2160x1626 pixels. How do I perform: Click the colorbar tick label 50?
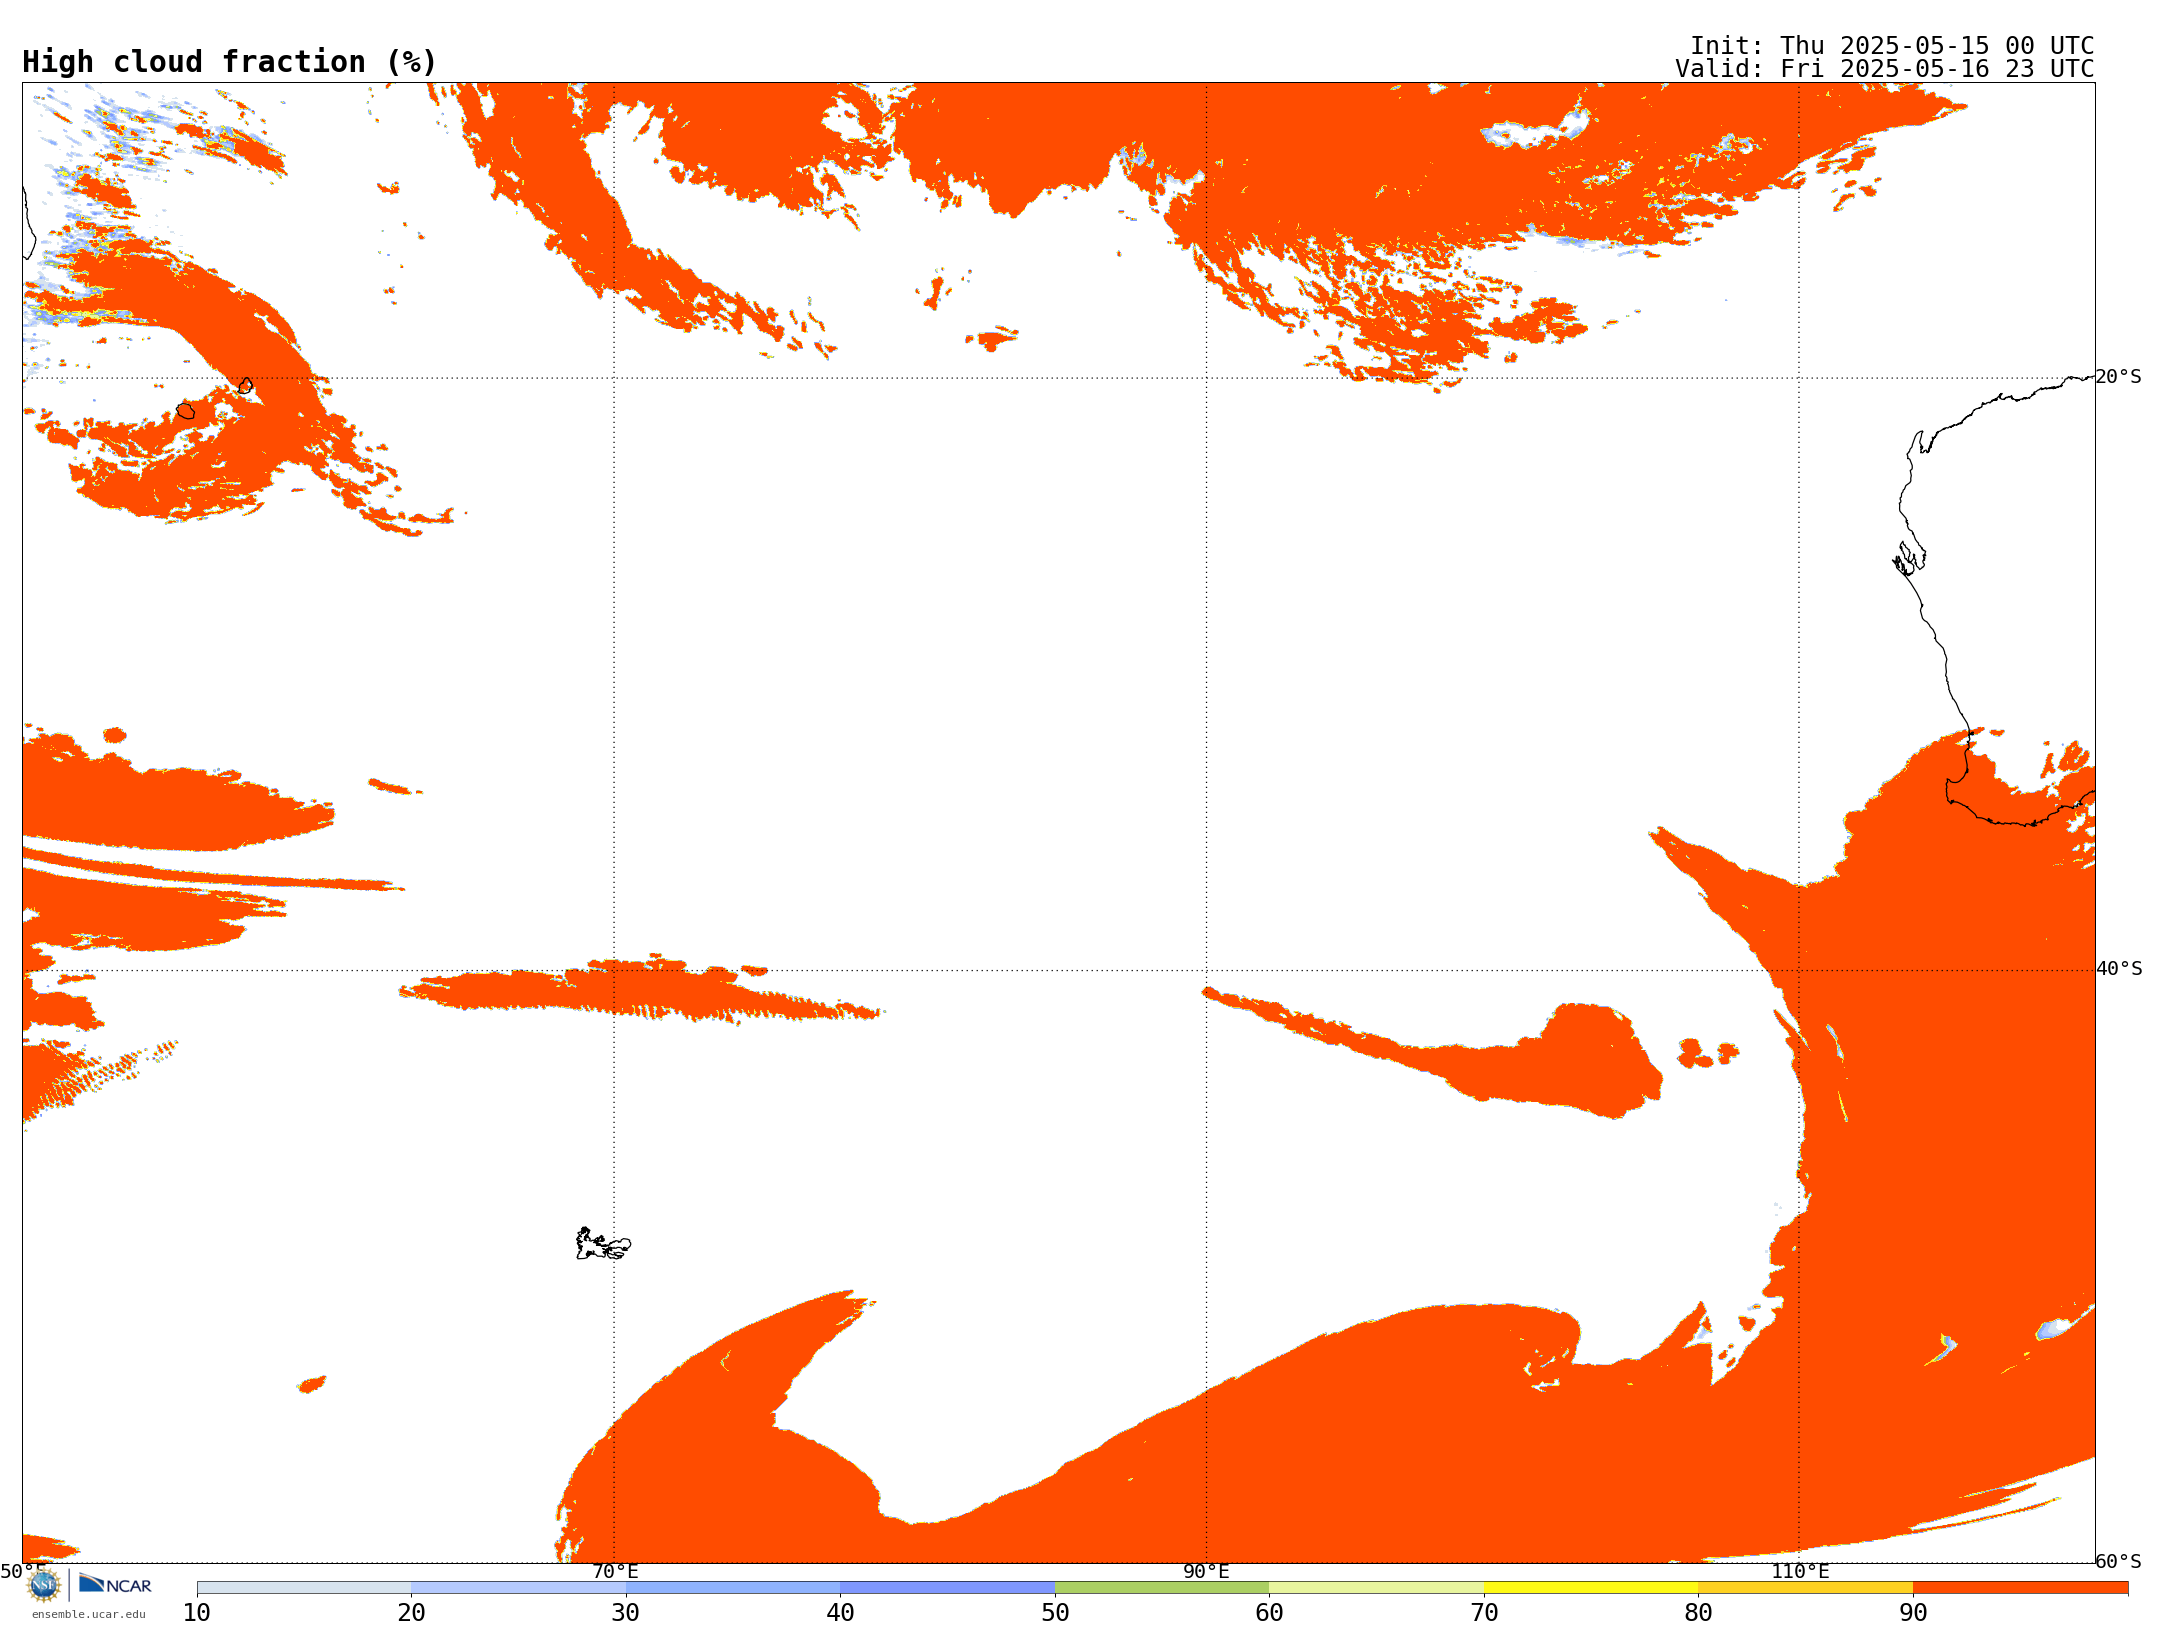(x=1055, y=1613)
